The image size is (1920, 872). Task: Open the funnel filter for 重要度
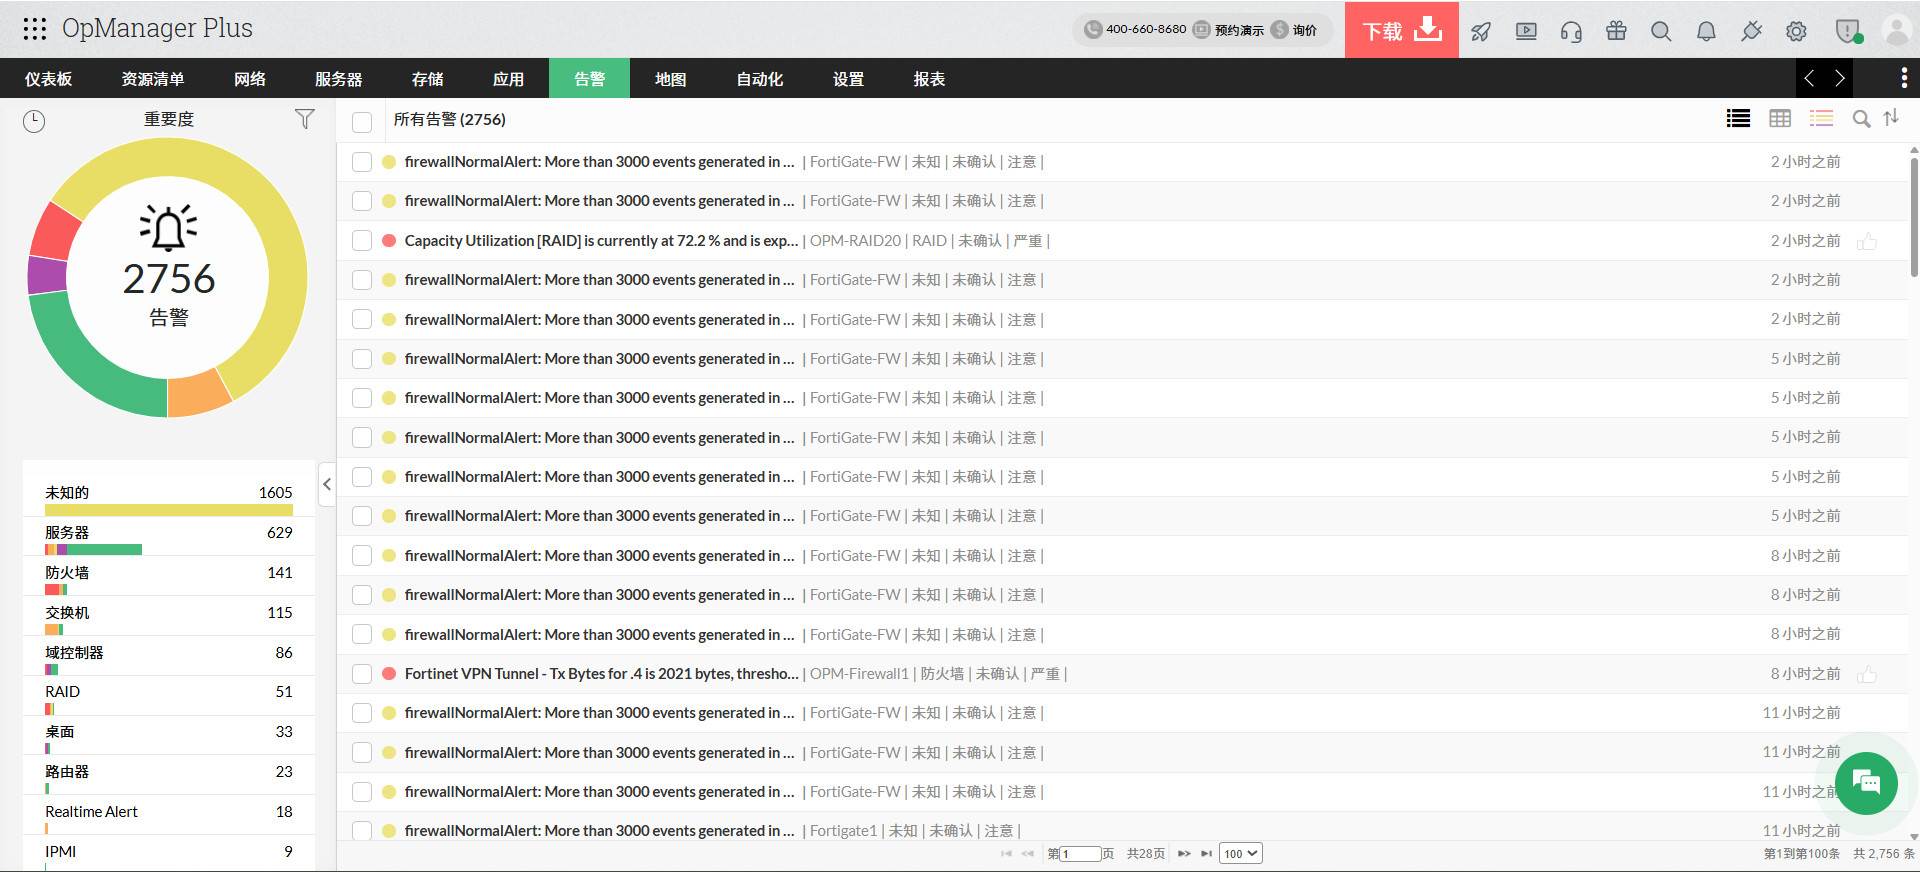(305, 119)
